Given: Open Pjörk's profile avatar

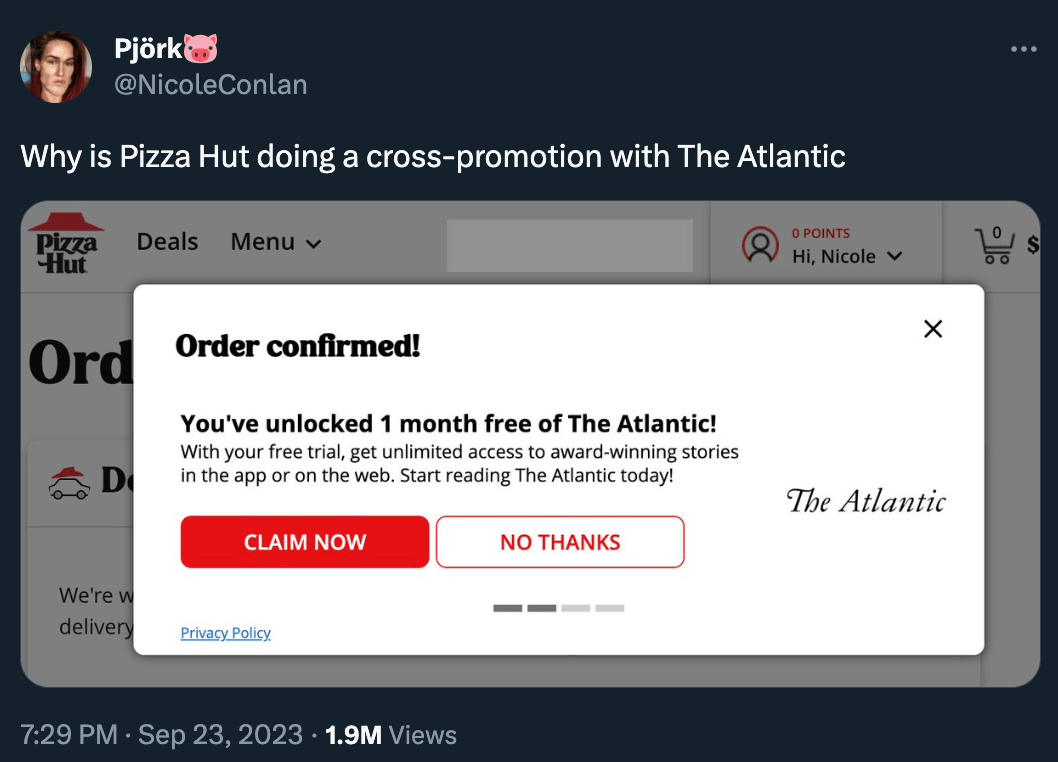Looking at the screenshot, I should pos(56,67).
